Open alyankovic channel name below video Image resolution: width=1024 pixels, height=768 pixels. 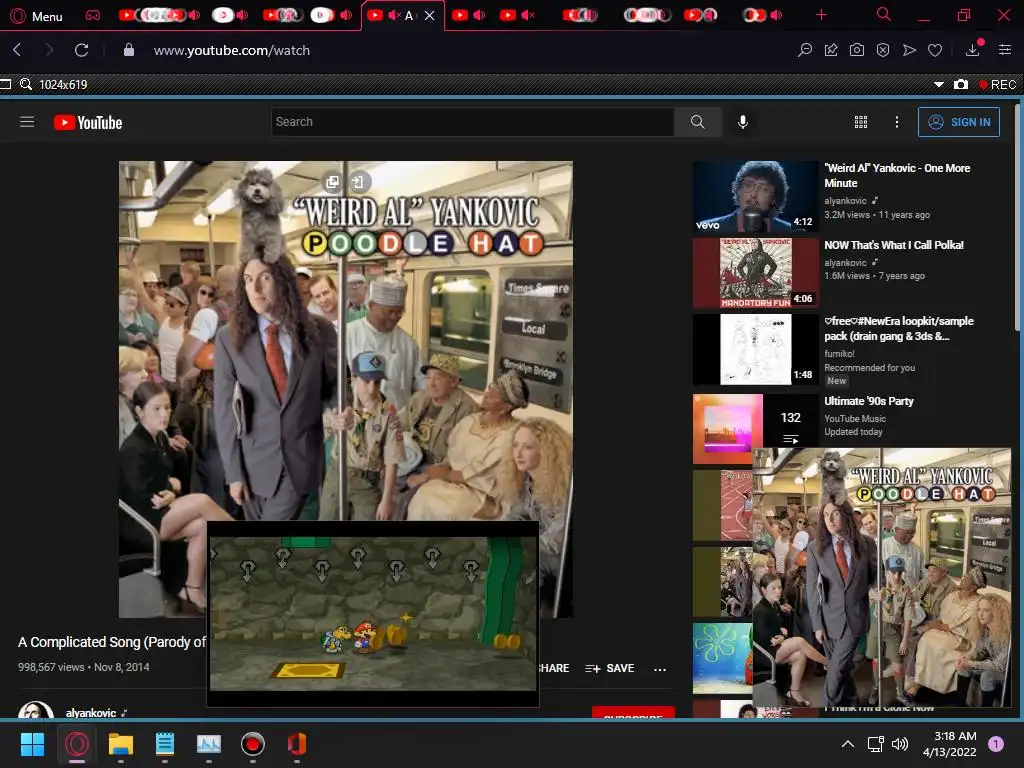pos(91,712)
